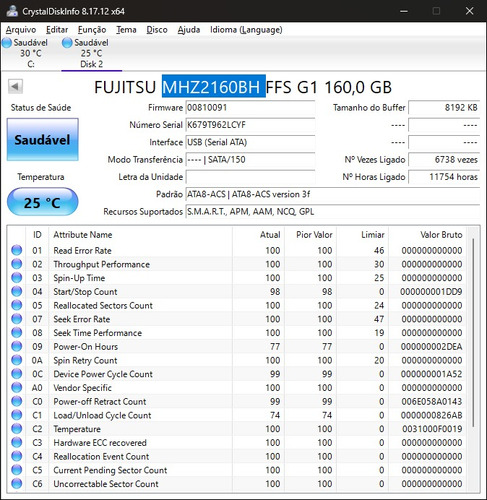This screenshot has height=500, width=487.
Task: Click raw value 0031000F0019
Action: point(432,429)
